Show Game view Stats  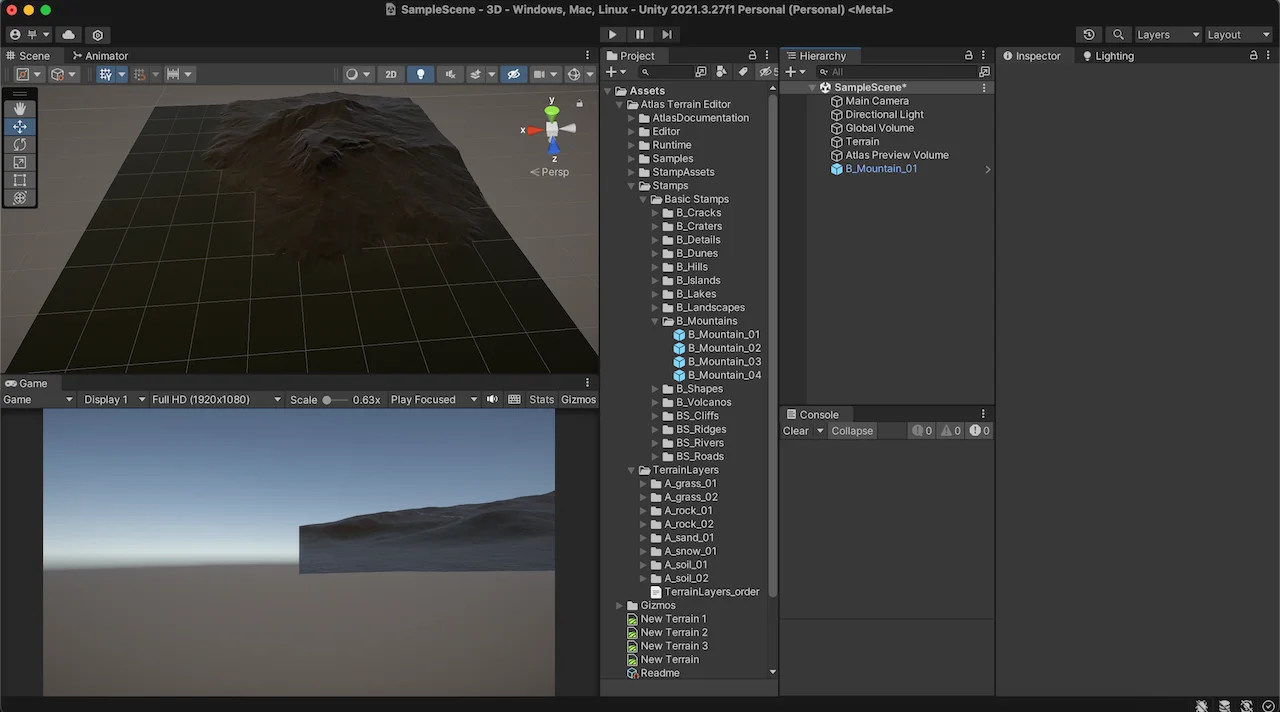(x=542, y=400)
